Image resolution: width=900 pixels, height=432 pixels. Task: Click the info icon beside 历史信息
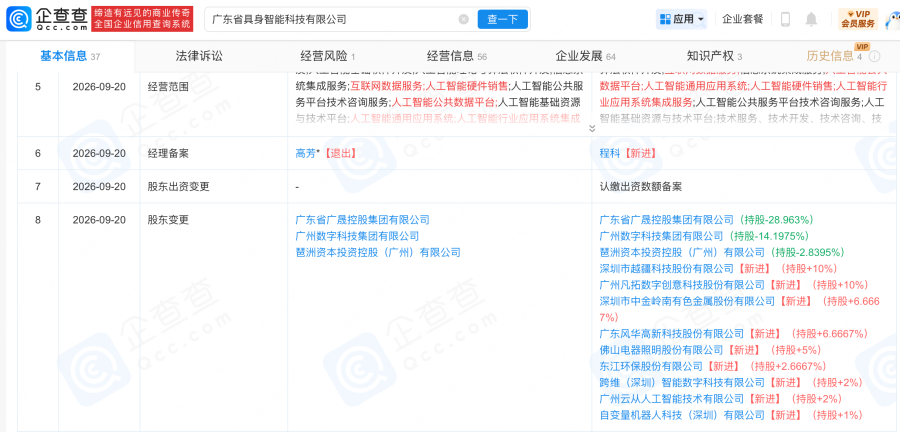[x=874, y=56]
